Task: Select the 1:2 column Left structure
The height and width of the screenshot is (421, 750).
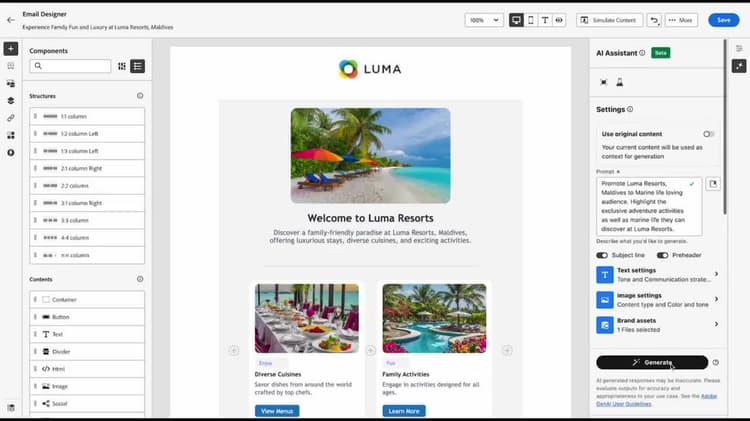Action: click(87, 133)
